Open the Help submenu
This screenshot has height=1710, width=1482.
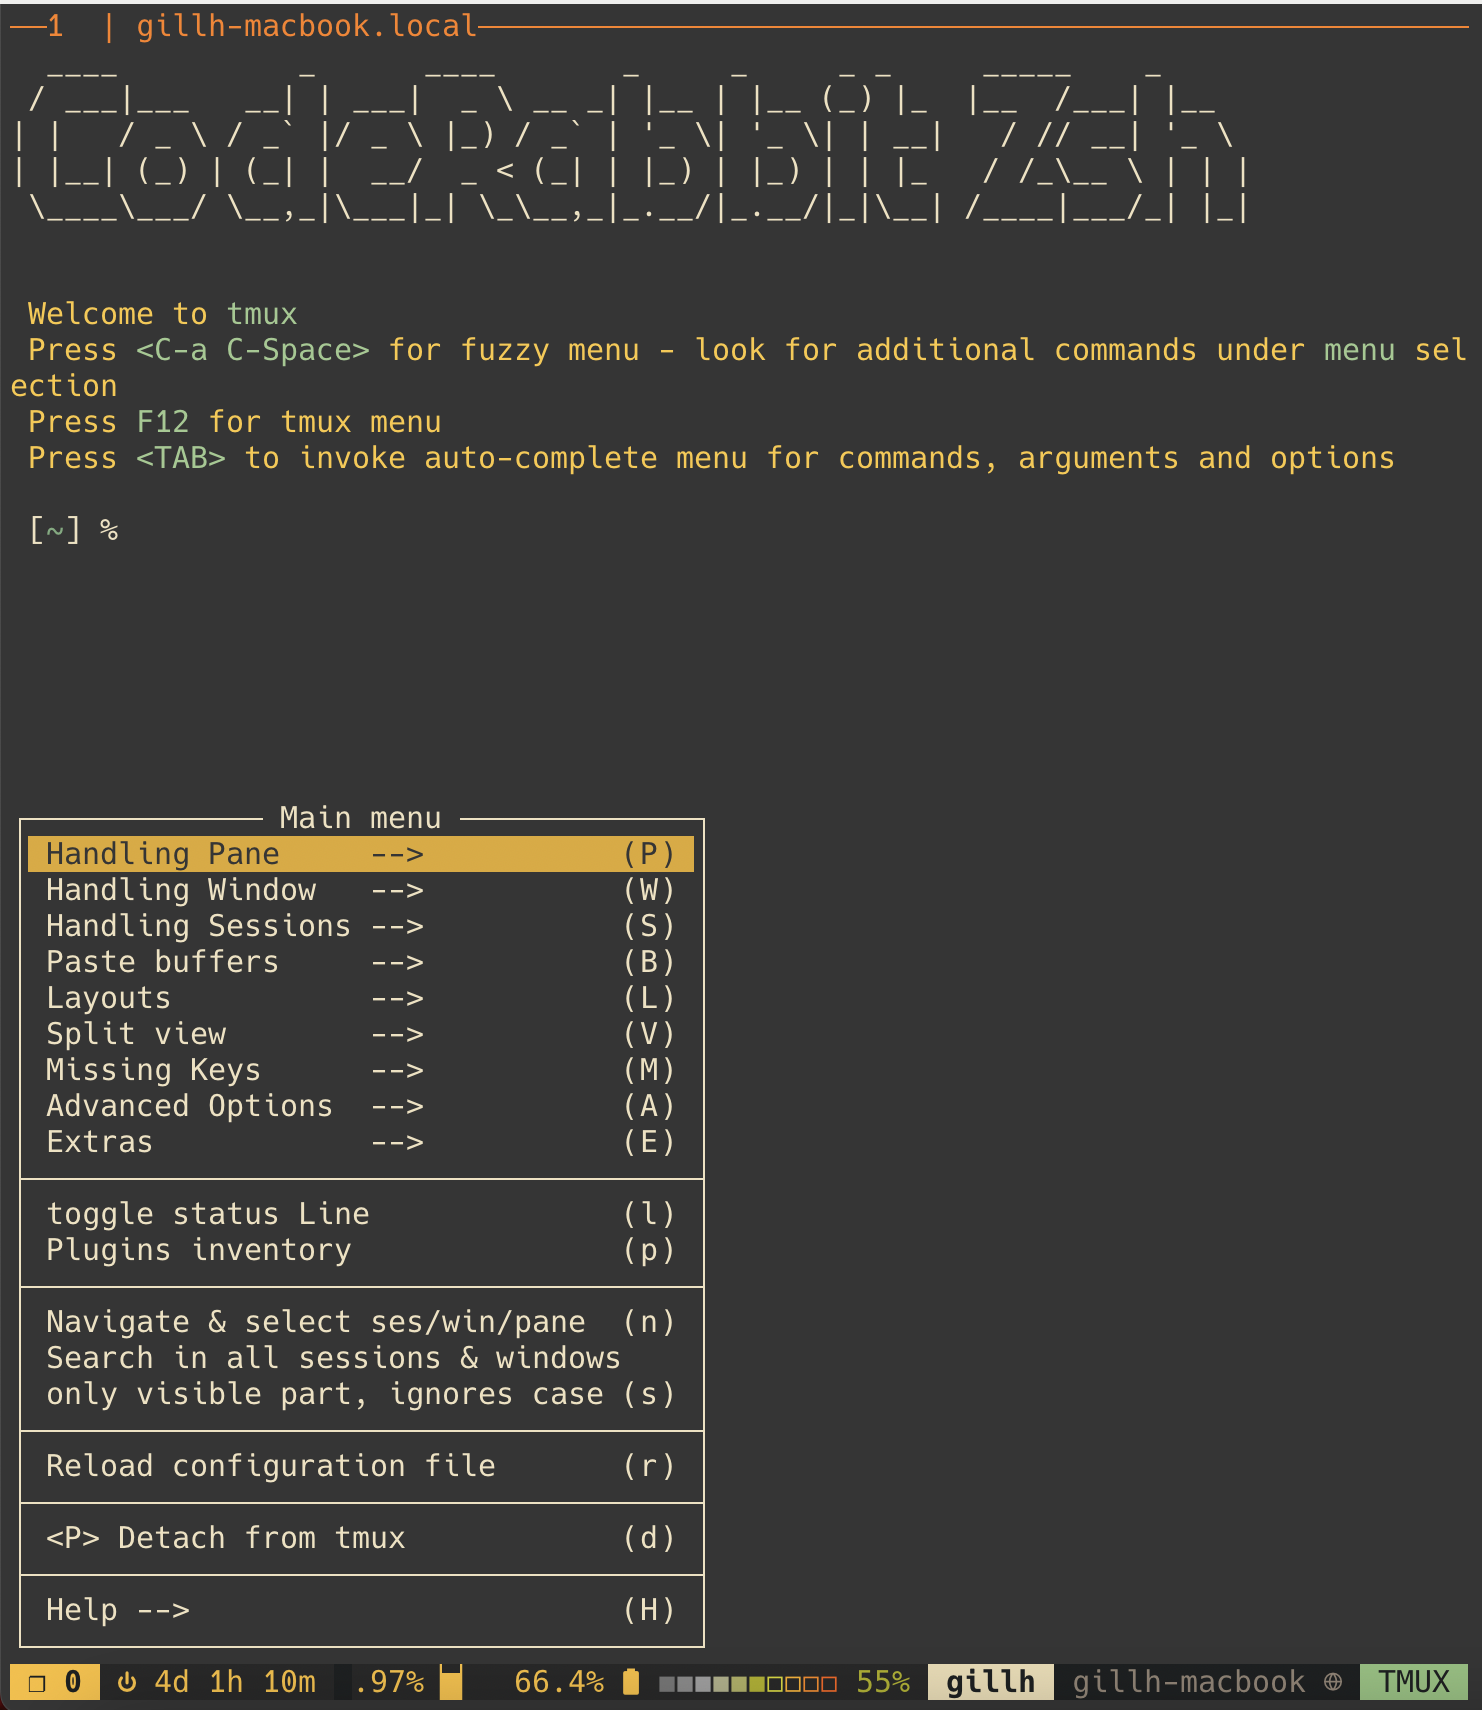click(361, 1610)
